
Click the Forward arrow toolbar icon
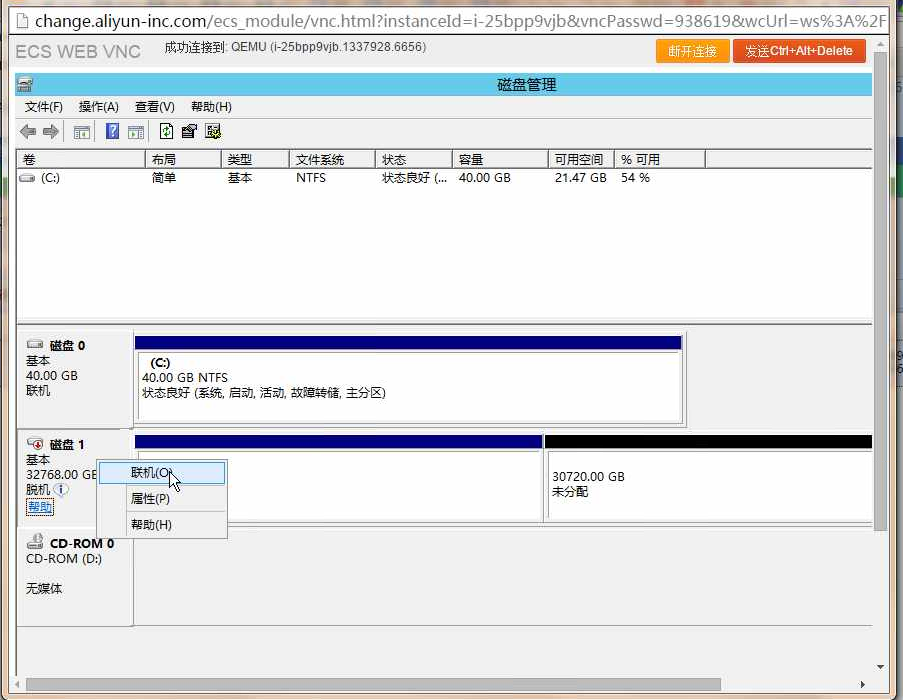50,132
